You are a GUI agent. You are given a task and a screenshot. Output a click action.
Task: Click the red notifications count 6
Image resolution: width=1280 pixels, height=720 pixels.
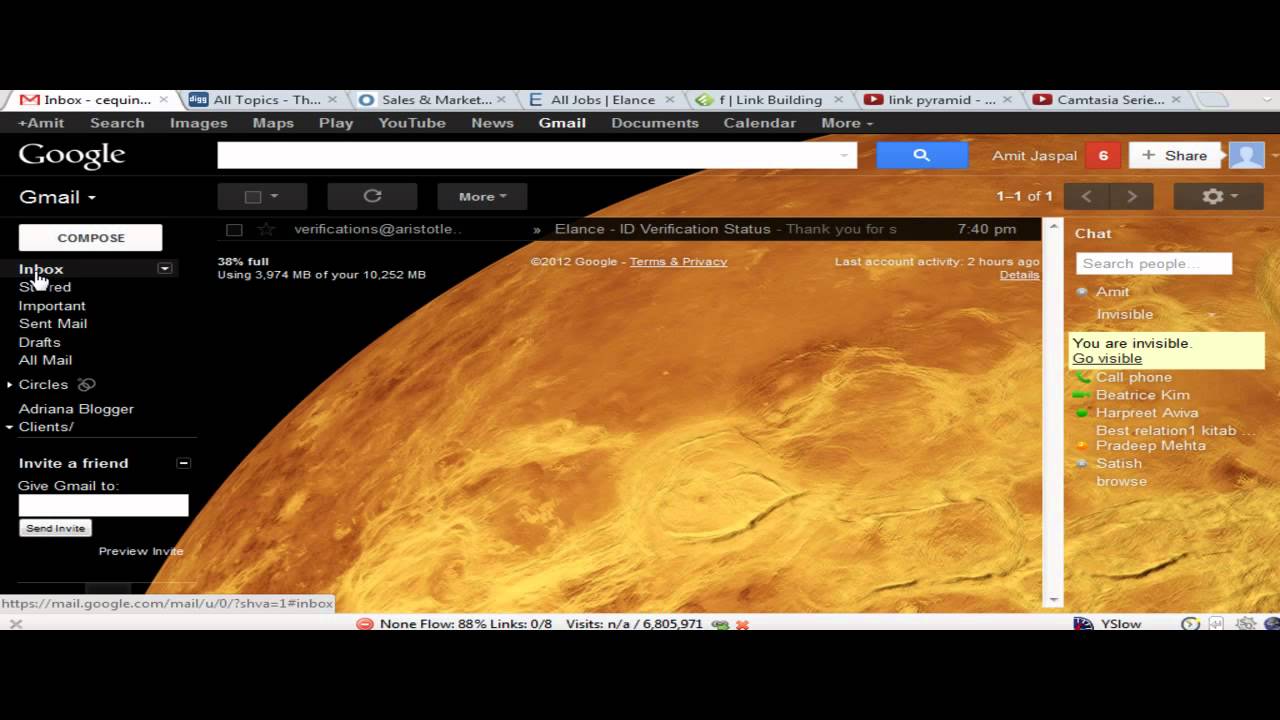click(1103, 155)
